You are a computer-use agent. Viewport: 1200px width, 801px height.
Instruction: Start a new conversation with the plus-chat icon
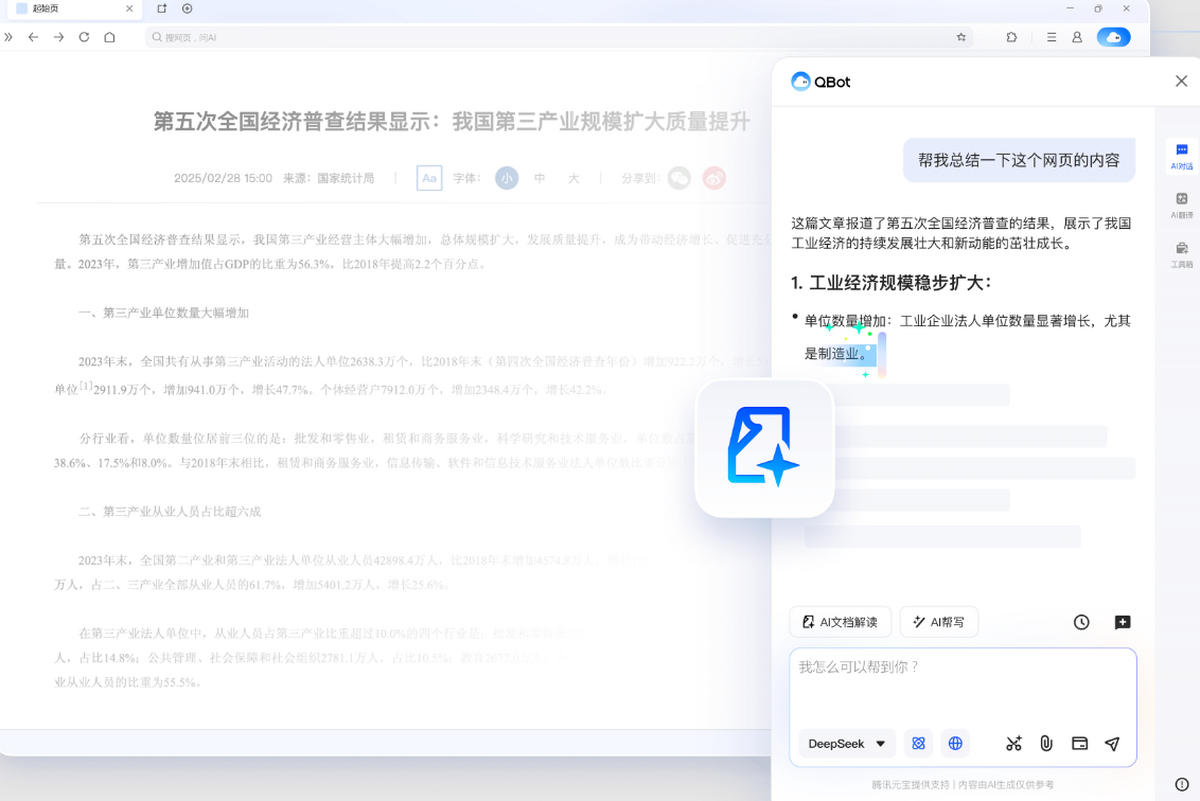click(x=1122, y=622)
